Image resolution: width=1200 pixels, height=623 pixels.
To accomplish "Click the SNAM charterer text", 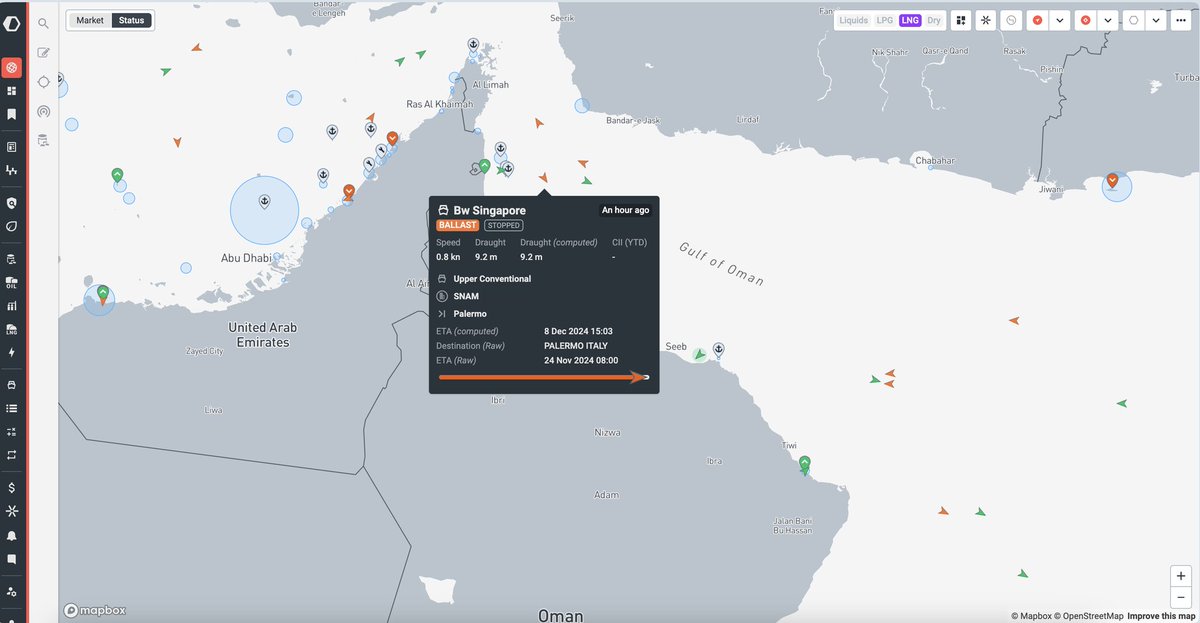I will click(x=466, y=296).
